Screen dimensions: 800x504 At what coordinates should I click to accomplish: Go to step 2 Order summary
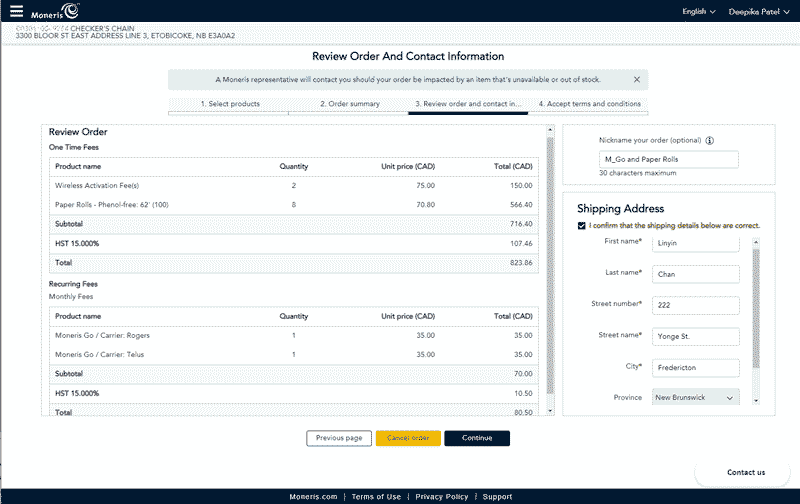[350, 104]
